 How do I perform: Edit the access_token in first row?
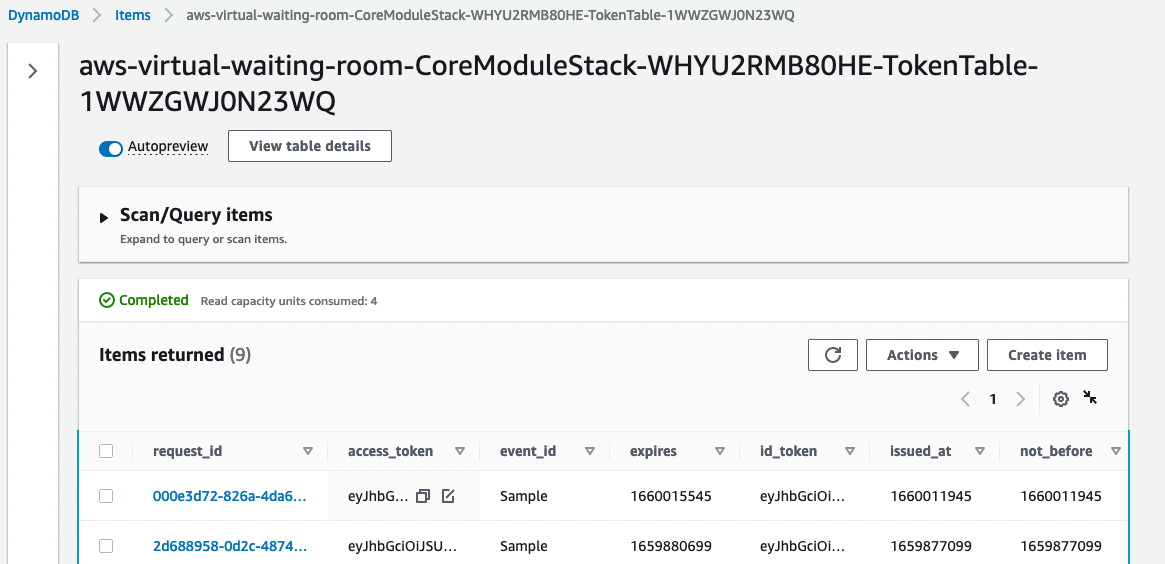pos(448,496)
